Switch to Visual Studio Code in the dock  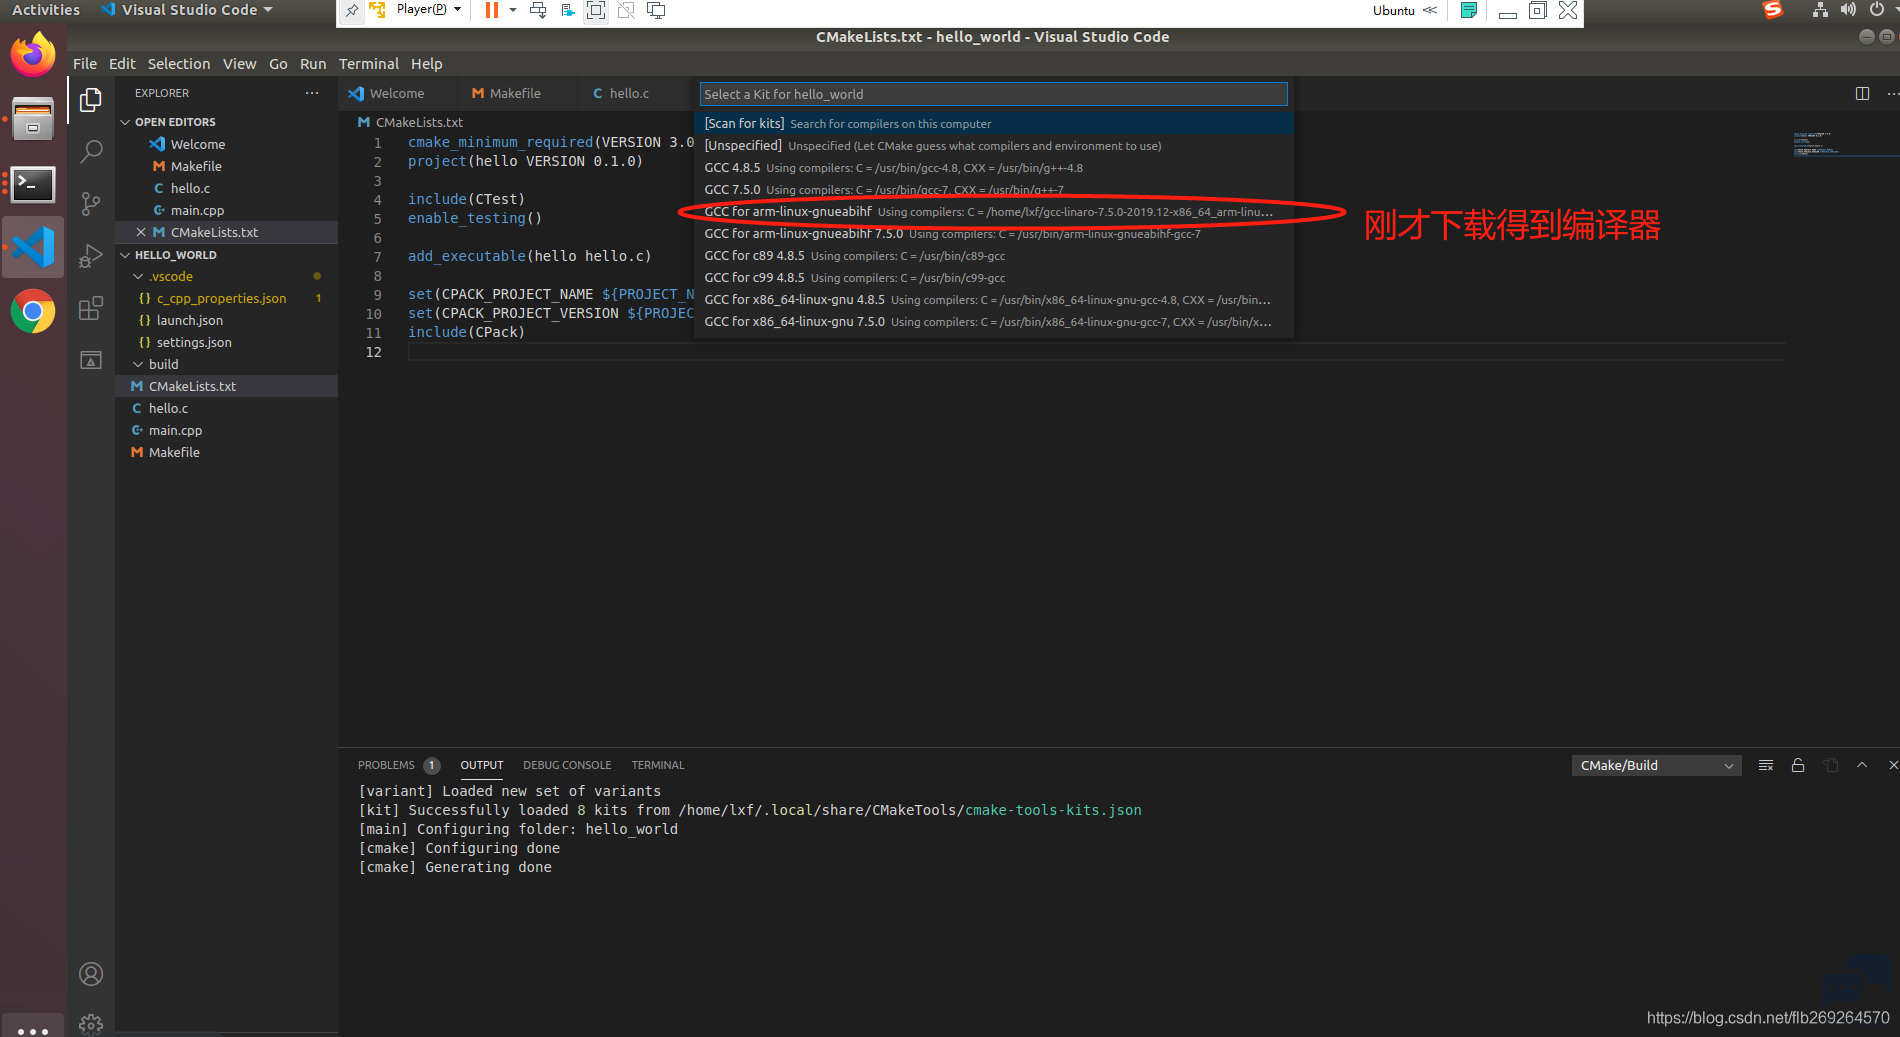(33, 247)
